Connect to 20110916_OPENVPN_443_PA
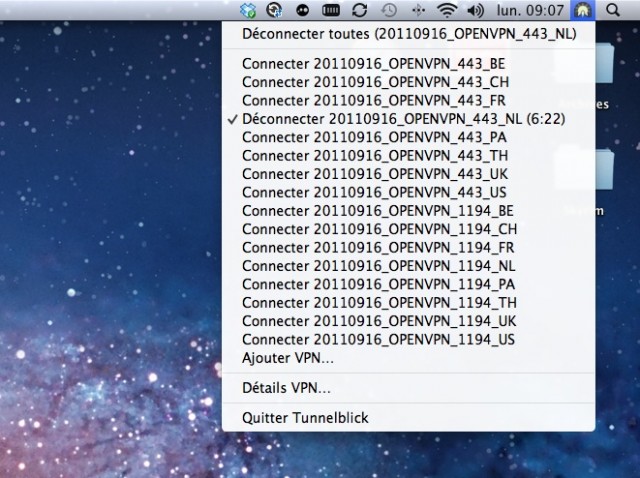 tap(409, 137)
